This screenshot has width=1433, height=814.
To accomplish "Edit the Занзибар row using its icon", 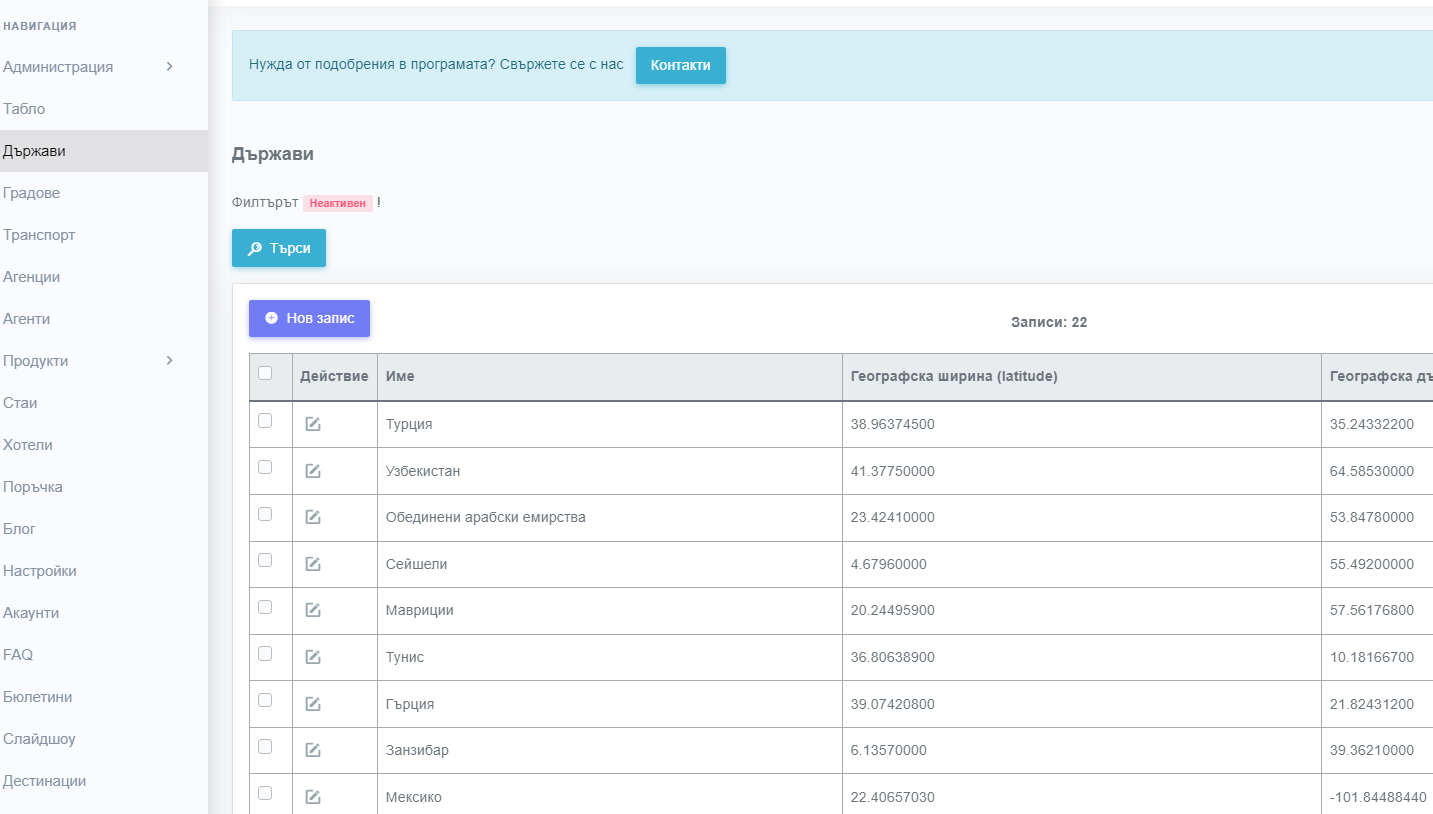I will pos(313,750).
